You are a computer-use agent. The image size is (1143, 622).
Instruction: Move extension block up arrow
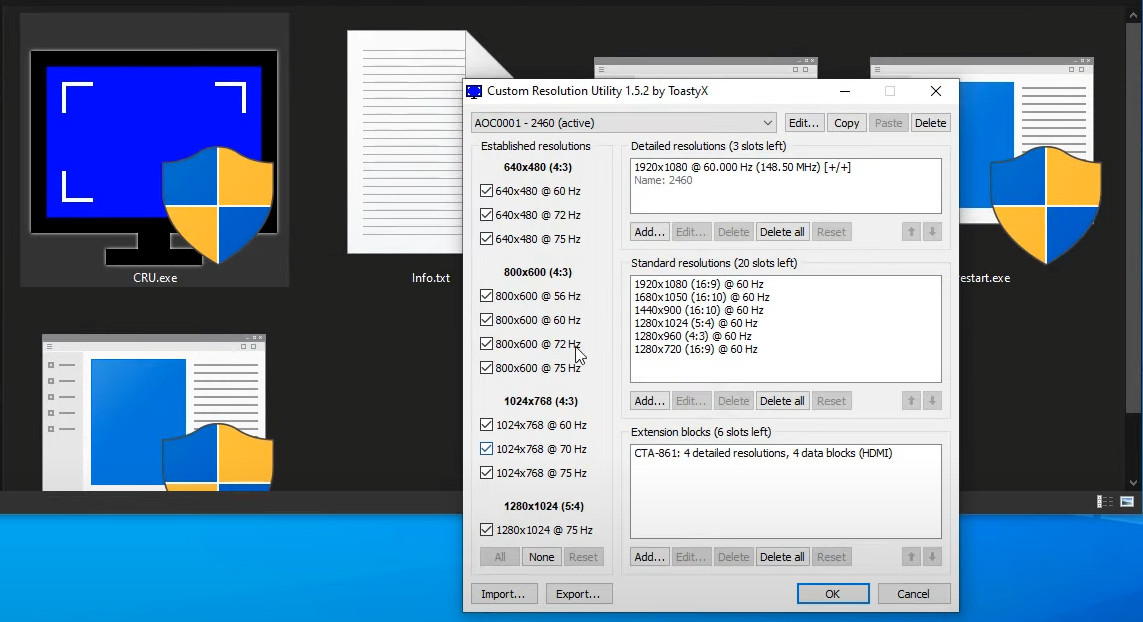(911, 557)
